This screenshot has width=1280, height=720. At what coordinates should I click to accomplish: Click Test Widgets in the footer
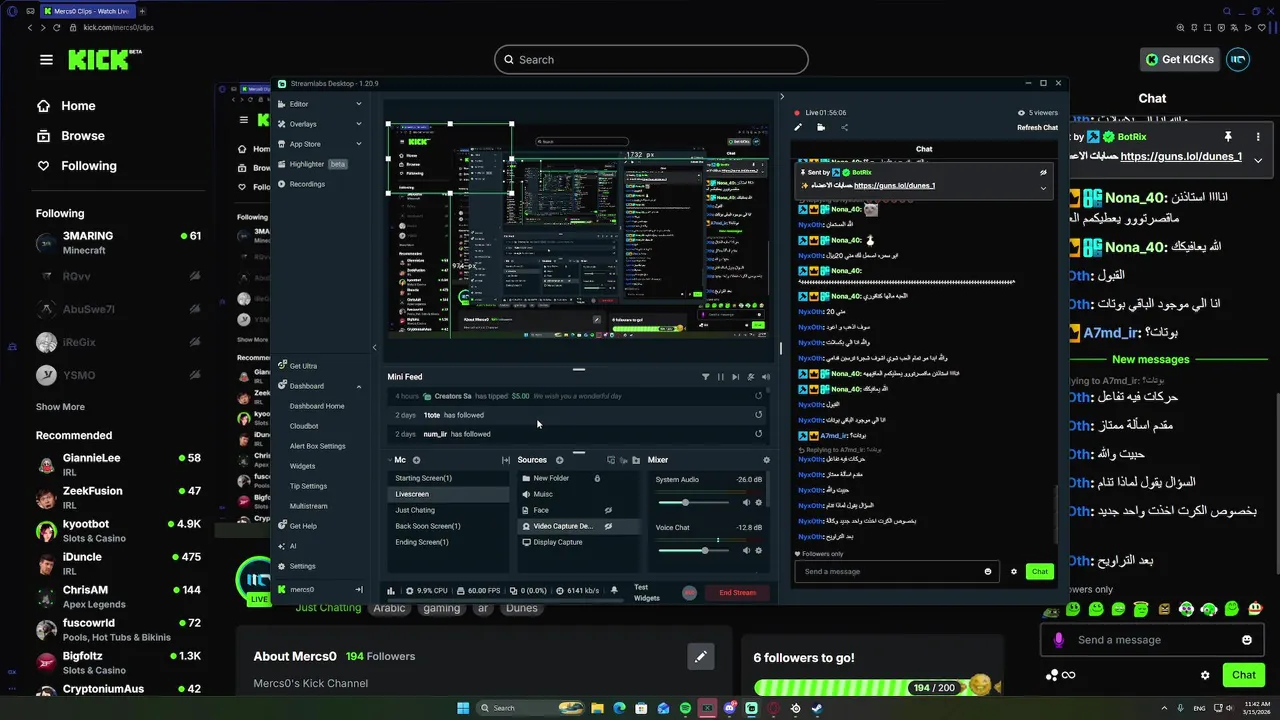(x=647, y=593)
